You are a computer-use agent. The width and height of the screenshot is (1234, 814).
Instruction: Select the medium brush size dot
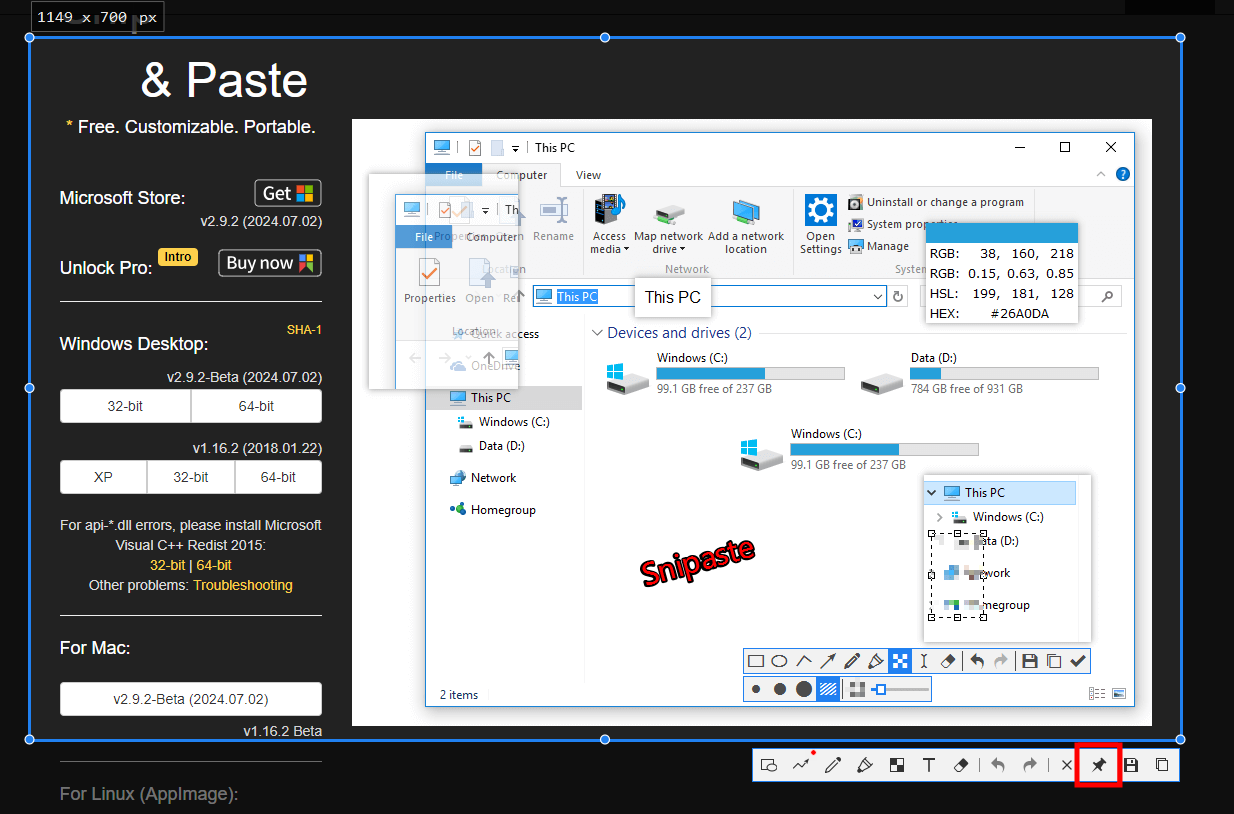[x=780, y=689]
